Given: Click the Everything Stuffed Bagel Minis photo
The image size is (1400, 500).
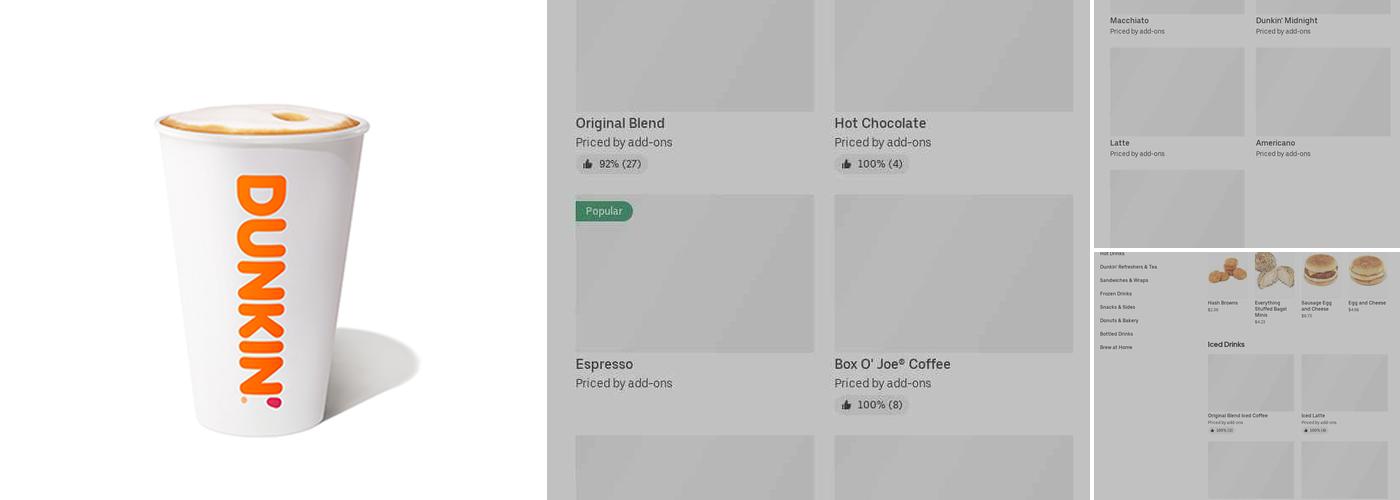Looking at the screenshot, I should pos(1274,270).
